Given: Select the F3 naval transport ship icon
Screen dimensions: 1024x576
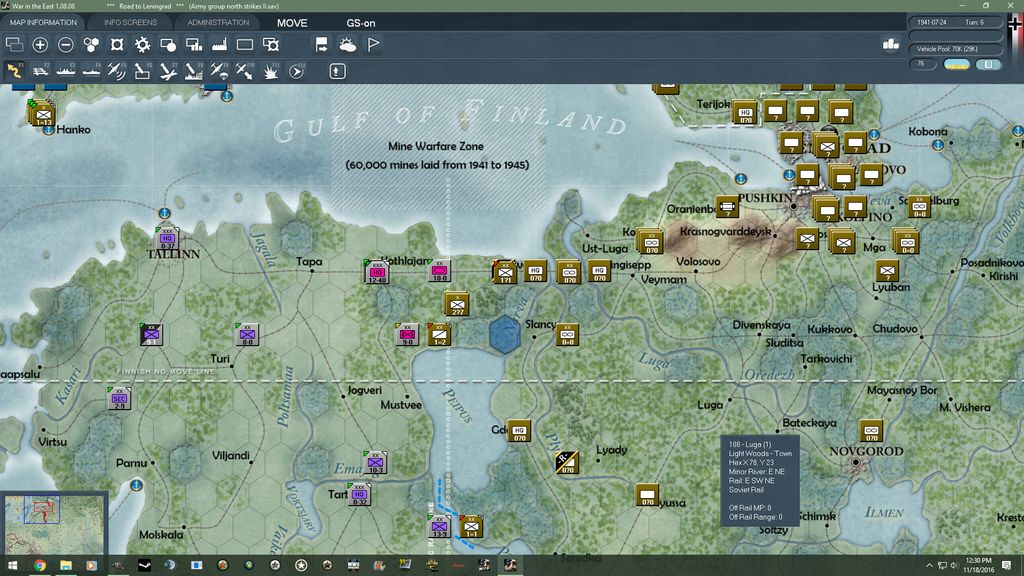Looking at the screenshot, I should [x=65, y=71].
